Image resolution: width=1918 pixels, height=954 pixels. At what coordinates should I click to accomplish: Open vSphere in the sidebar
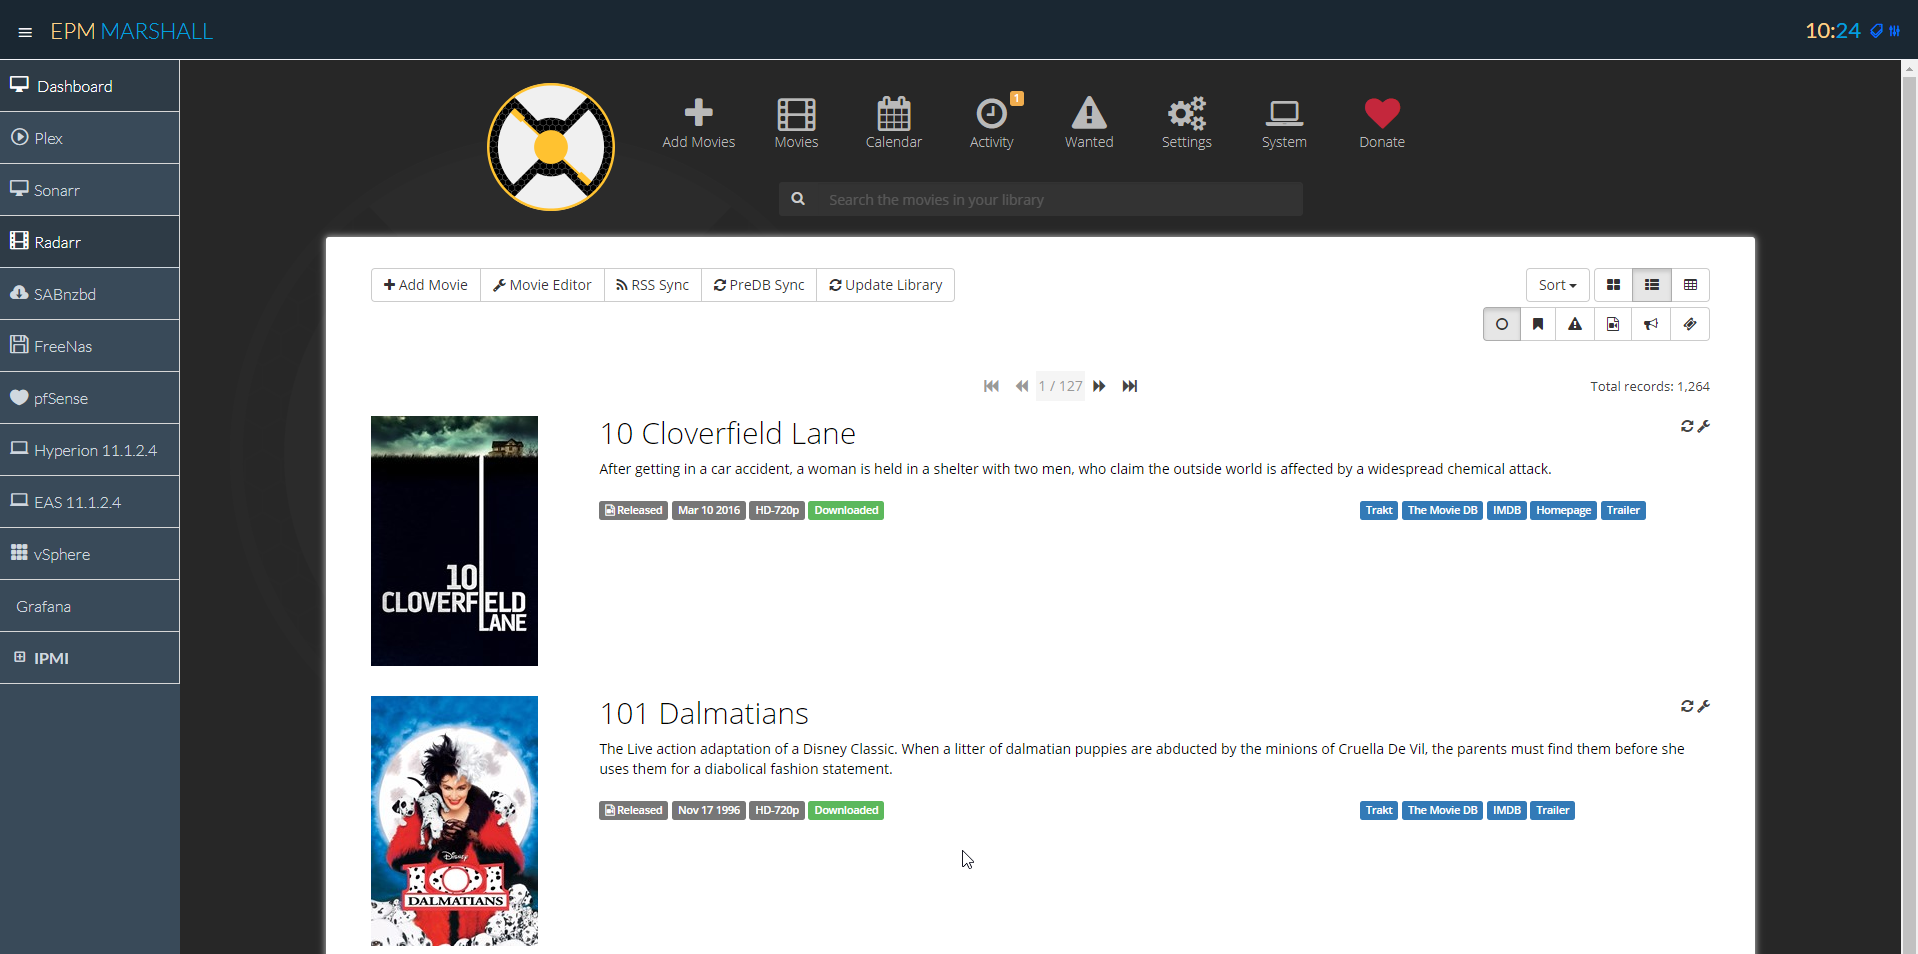90,554
